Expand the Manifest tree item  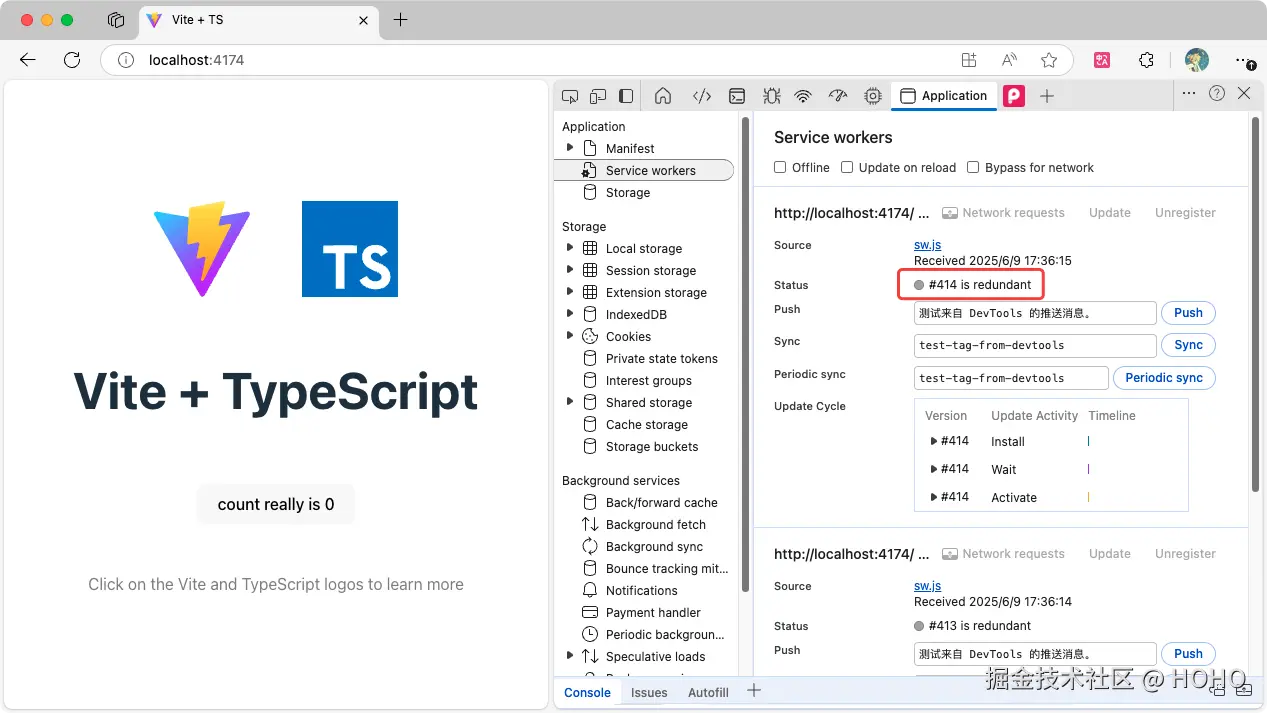[x=570, y=148]
